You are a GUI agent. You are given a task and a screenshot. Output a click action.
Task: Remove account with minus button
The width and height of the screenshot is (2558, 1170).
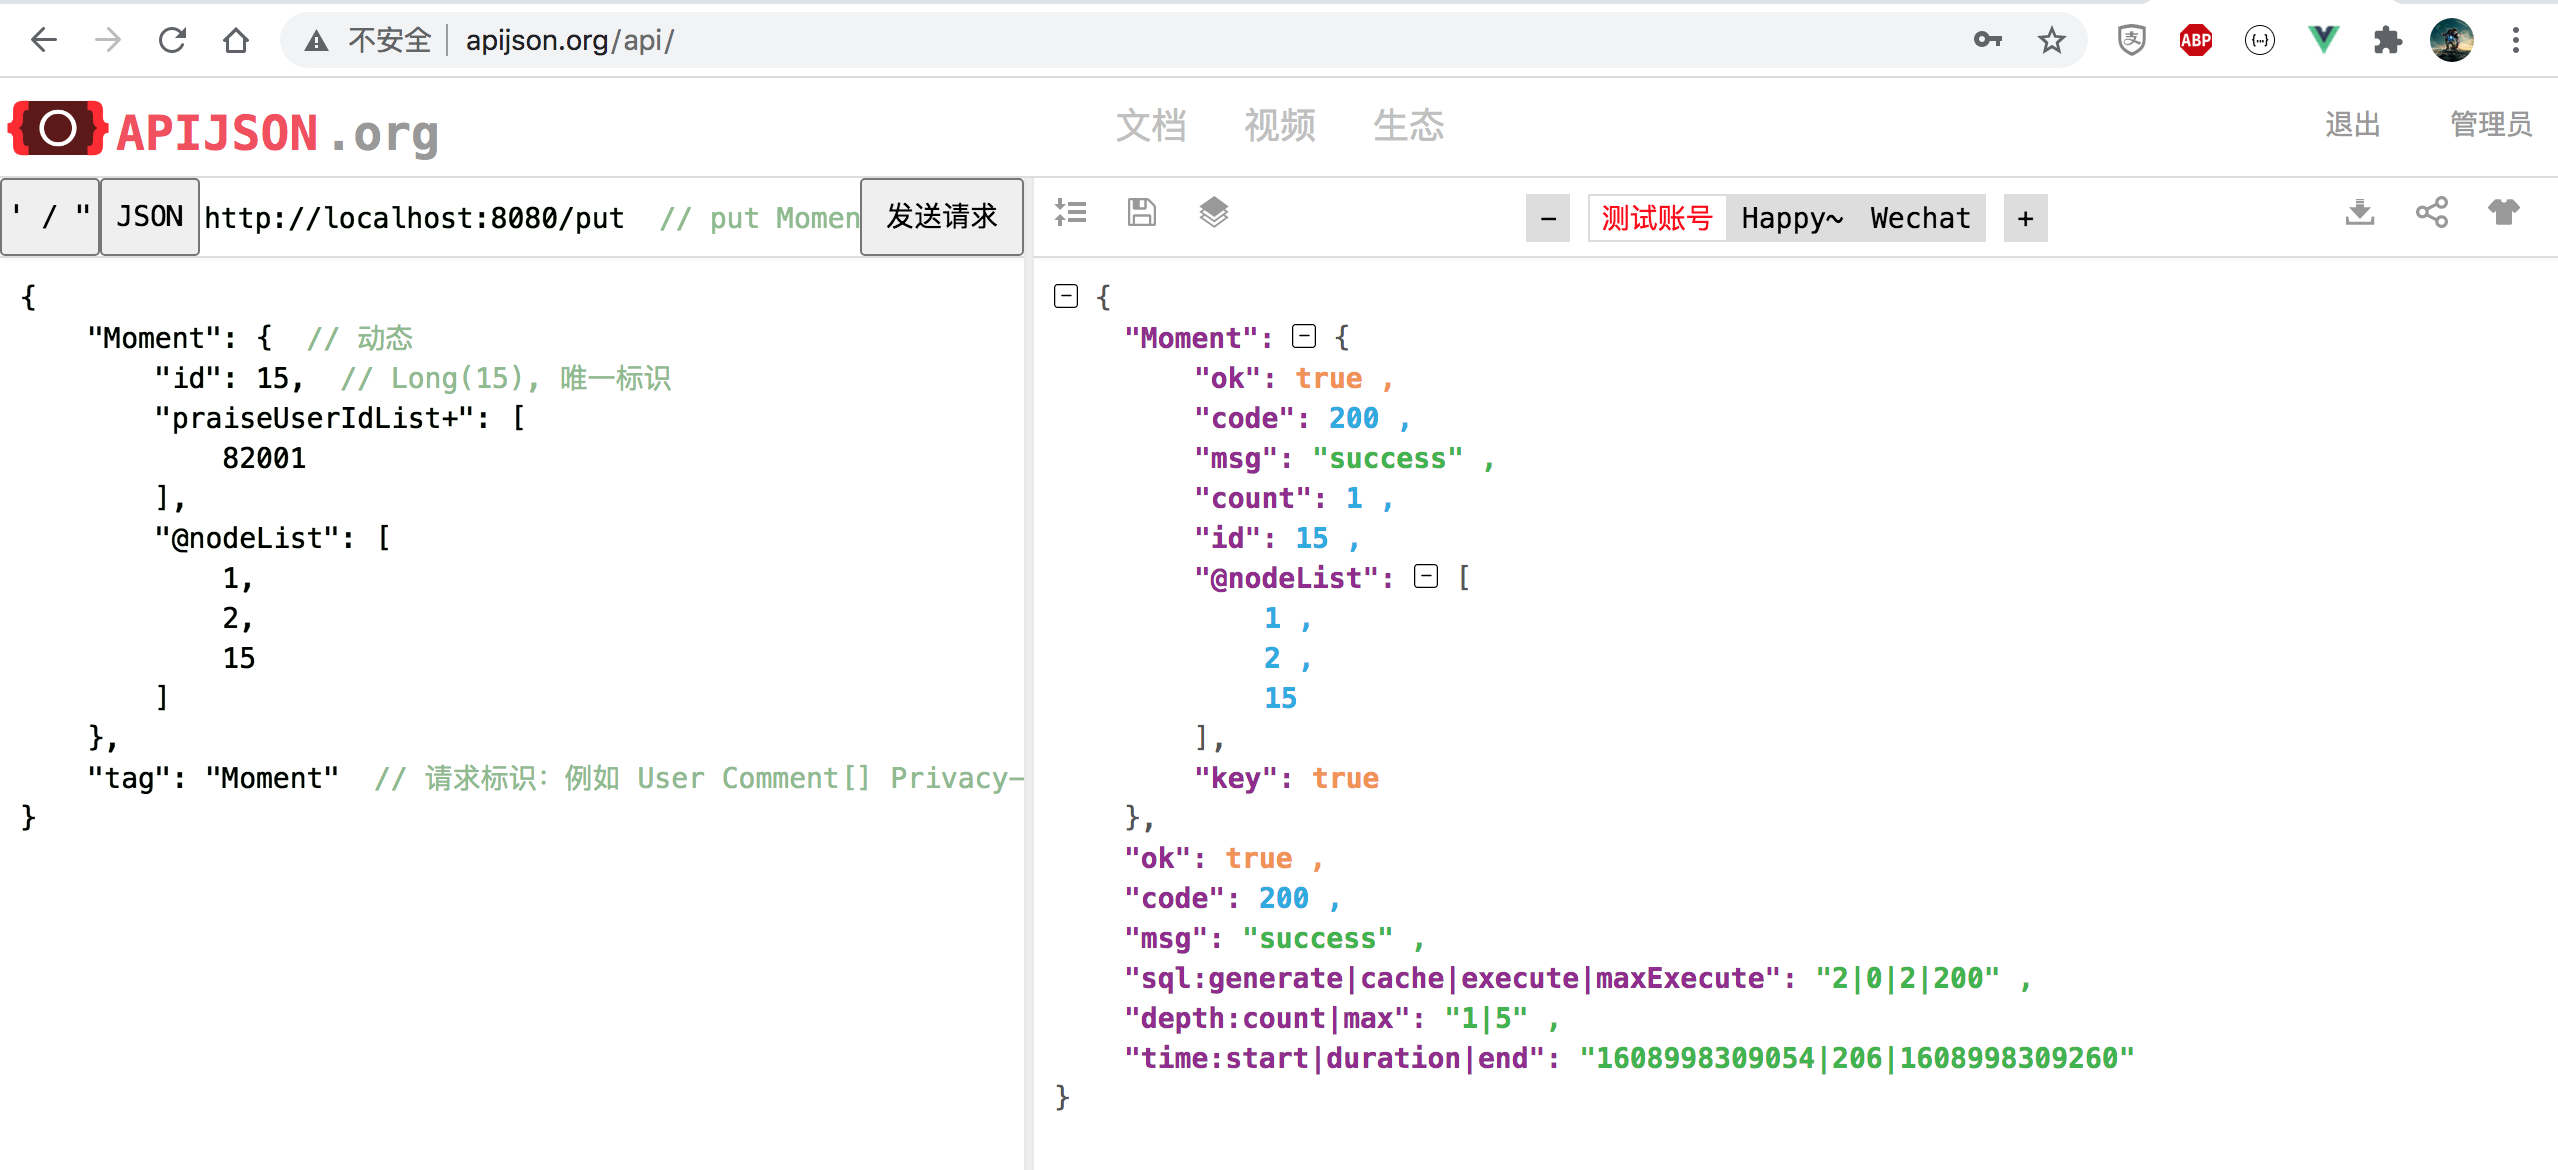click(x=1548, y=218)
